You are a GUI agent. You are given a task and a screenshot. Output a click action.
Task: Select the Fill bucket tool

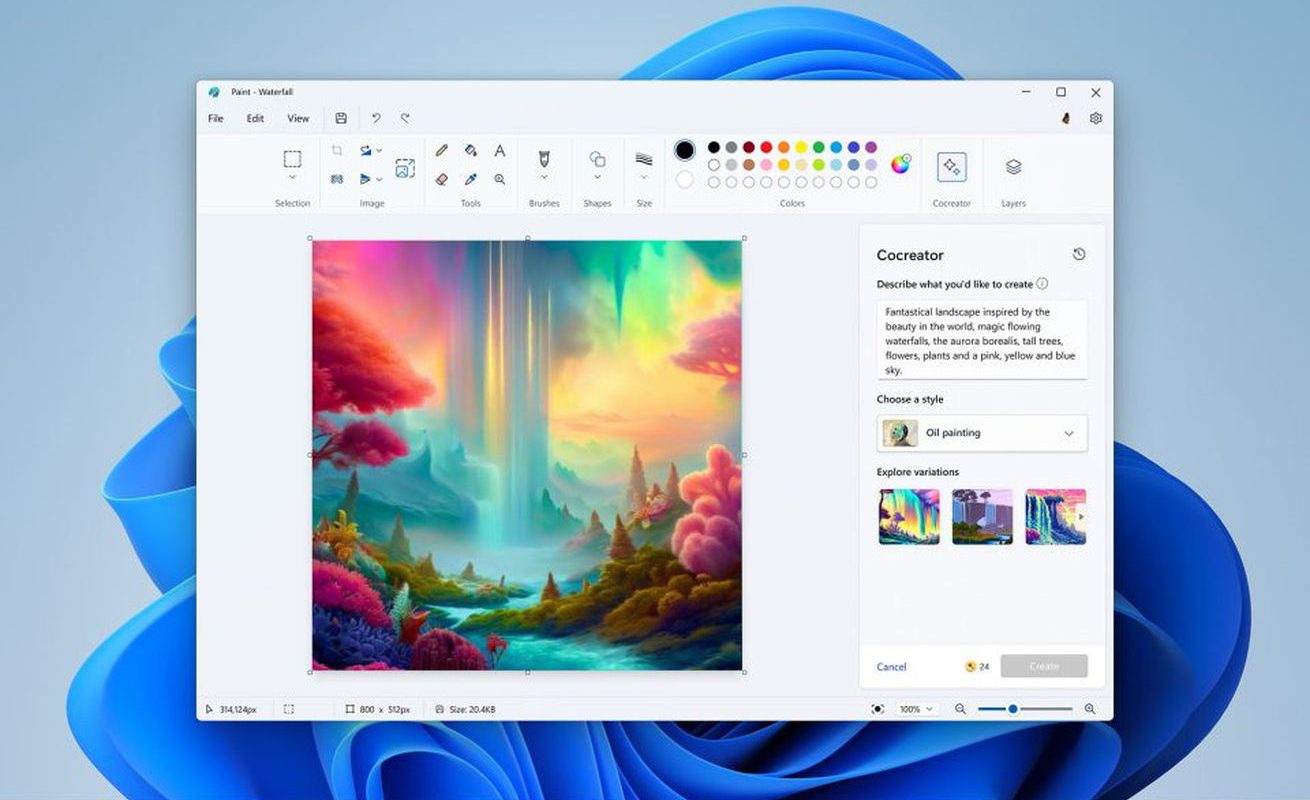(x=470, y=150)
